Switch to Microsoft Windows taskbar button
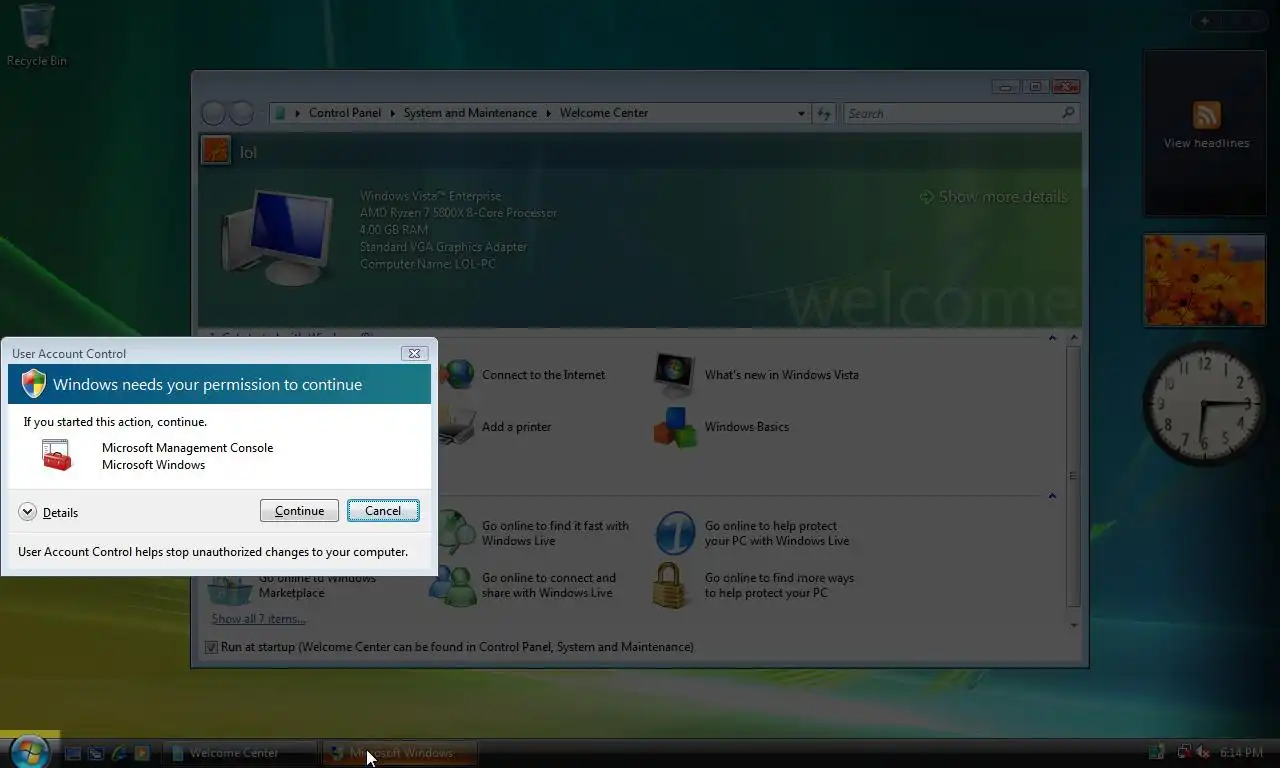 (400, 753)
